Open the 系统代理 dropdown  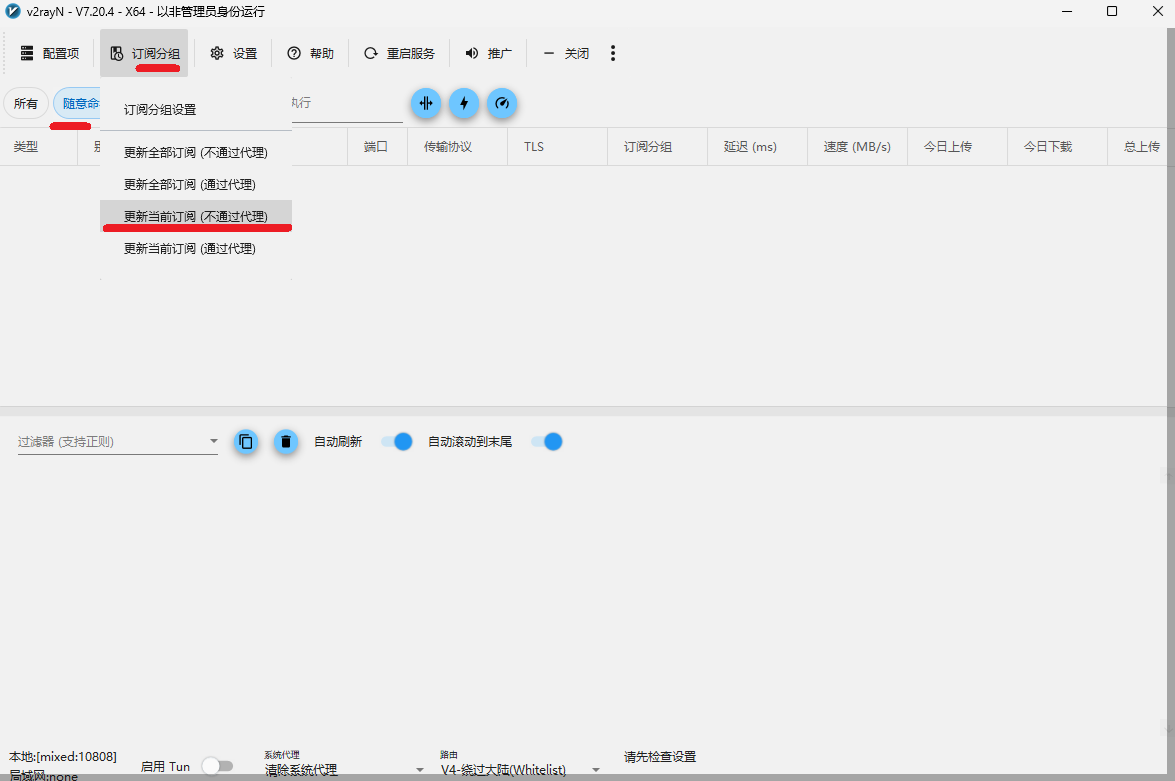point(343,765)
